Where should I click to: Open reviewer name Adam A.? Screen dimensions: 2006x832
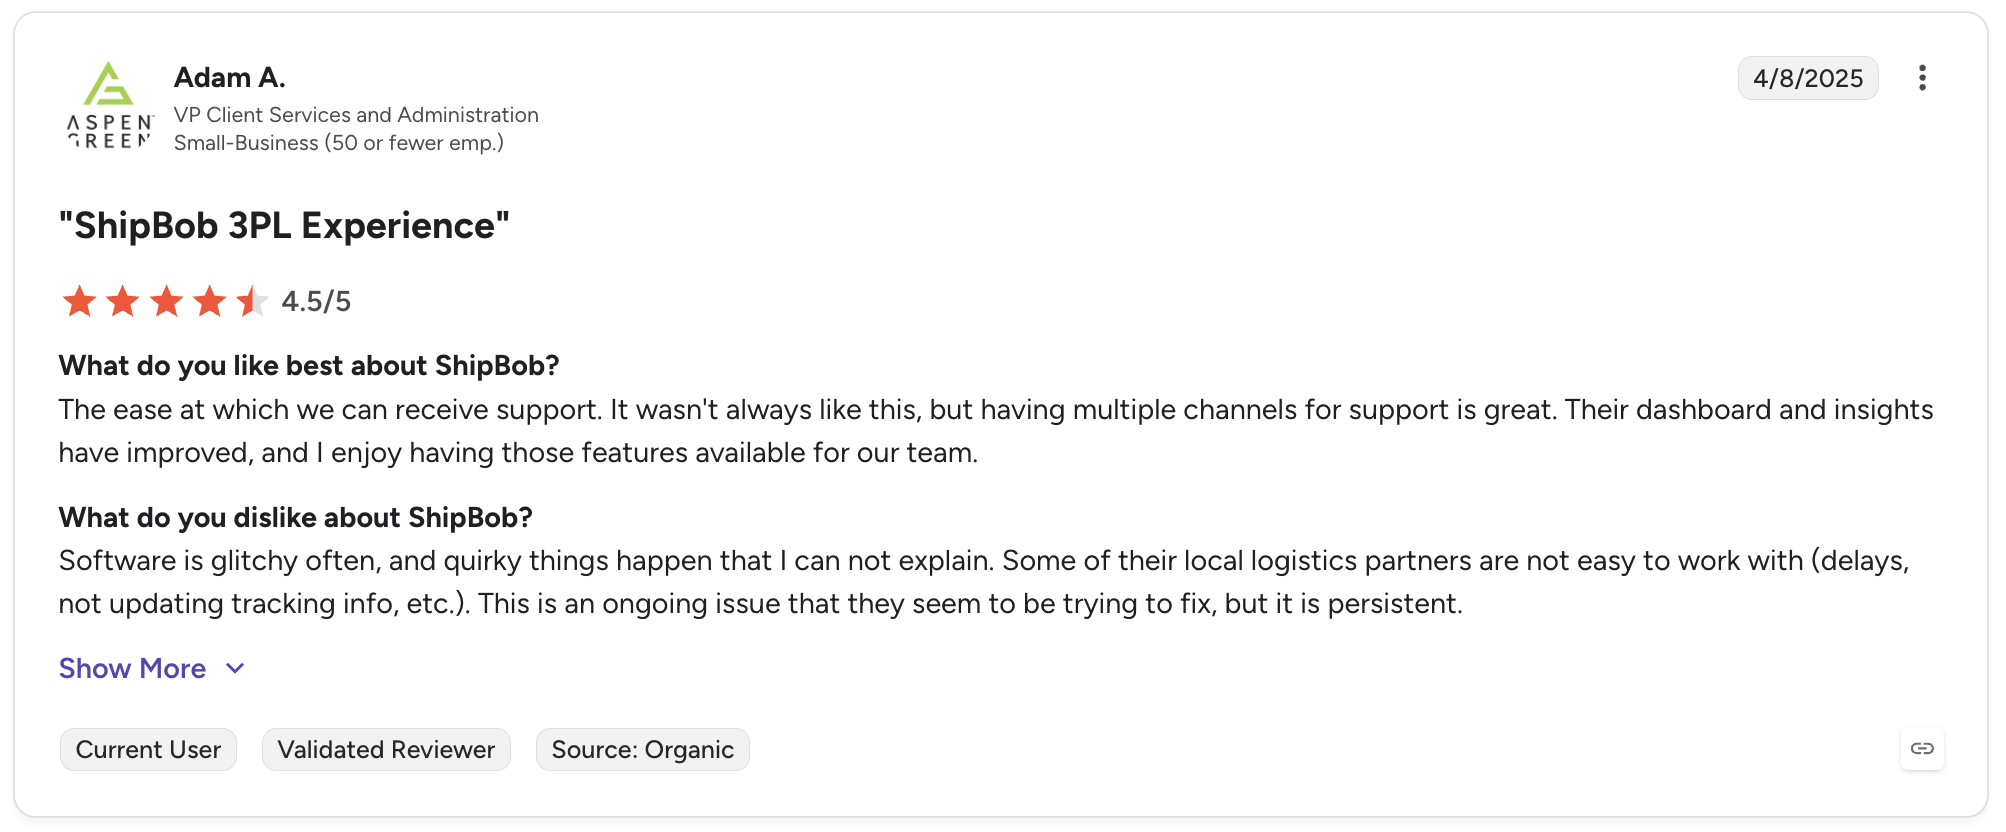coord(230,77)
